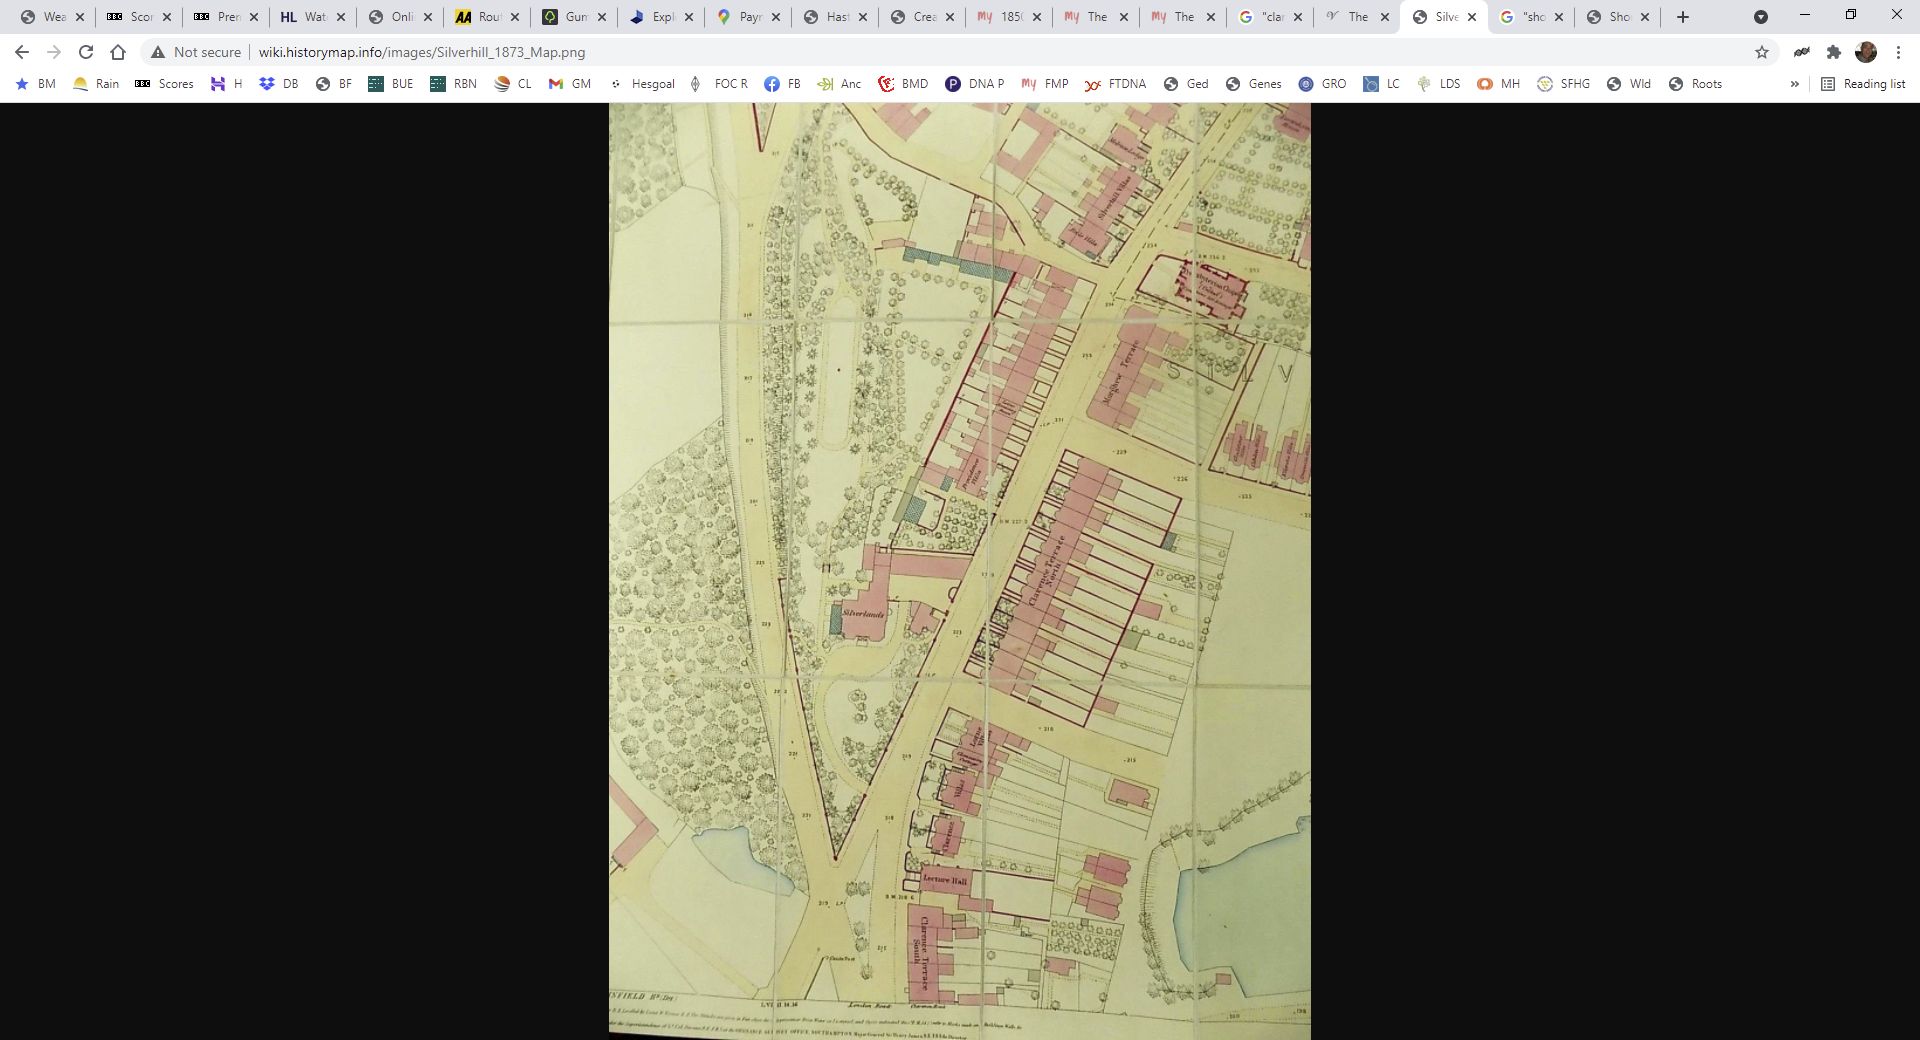Click the user profile avatar
1920x1040 pixels.
coord(1865,52)
